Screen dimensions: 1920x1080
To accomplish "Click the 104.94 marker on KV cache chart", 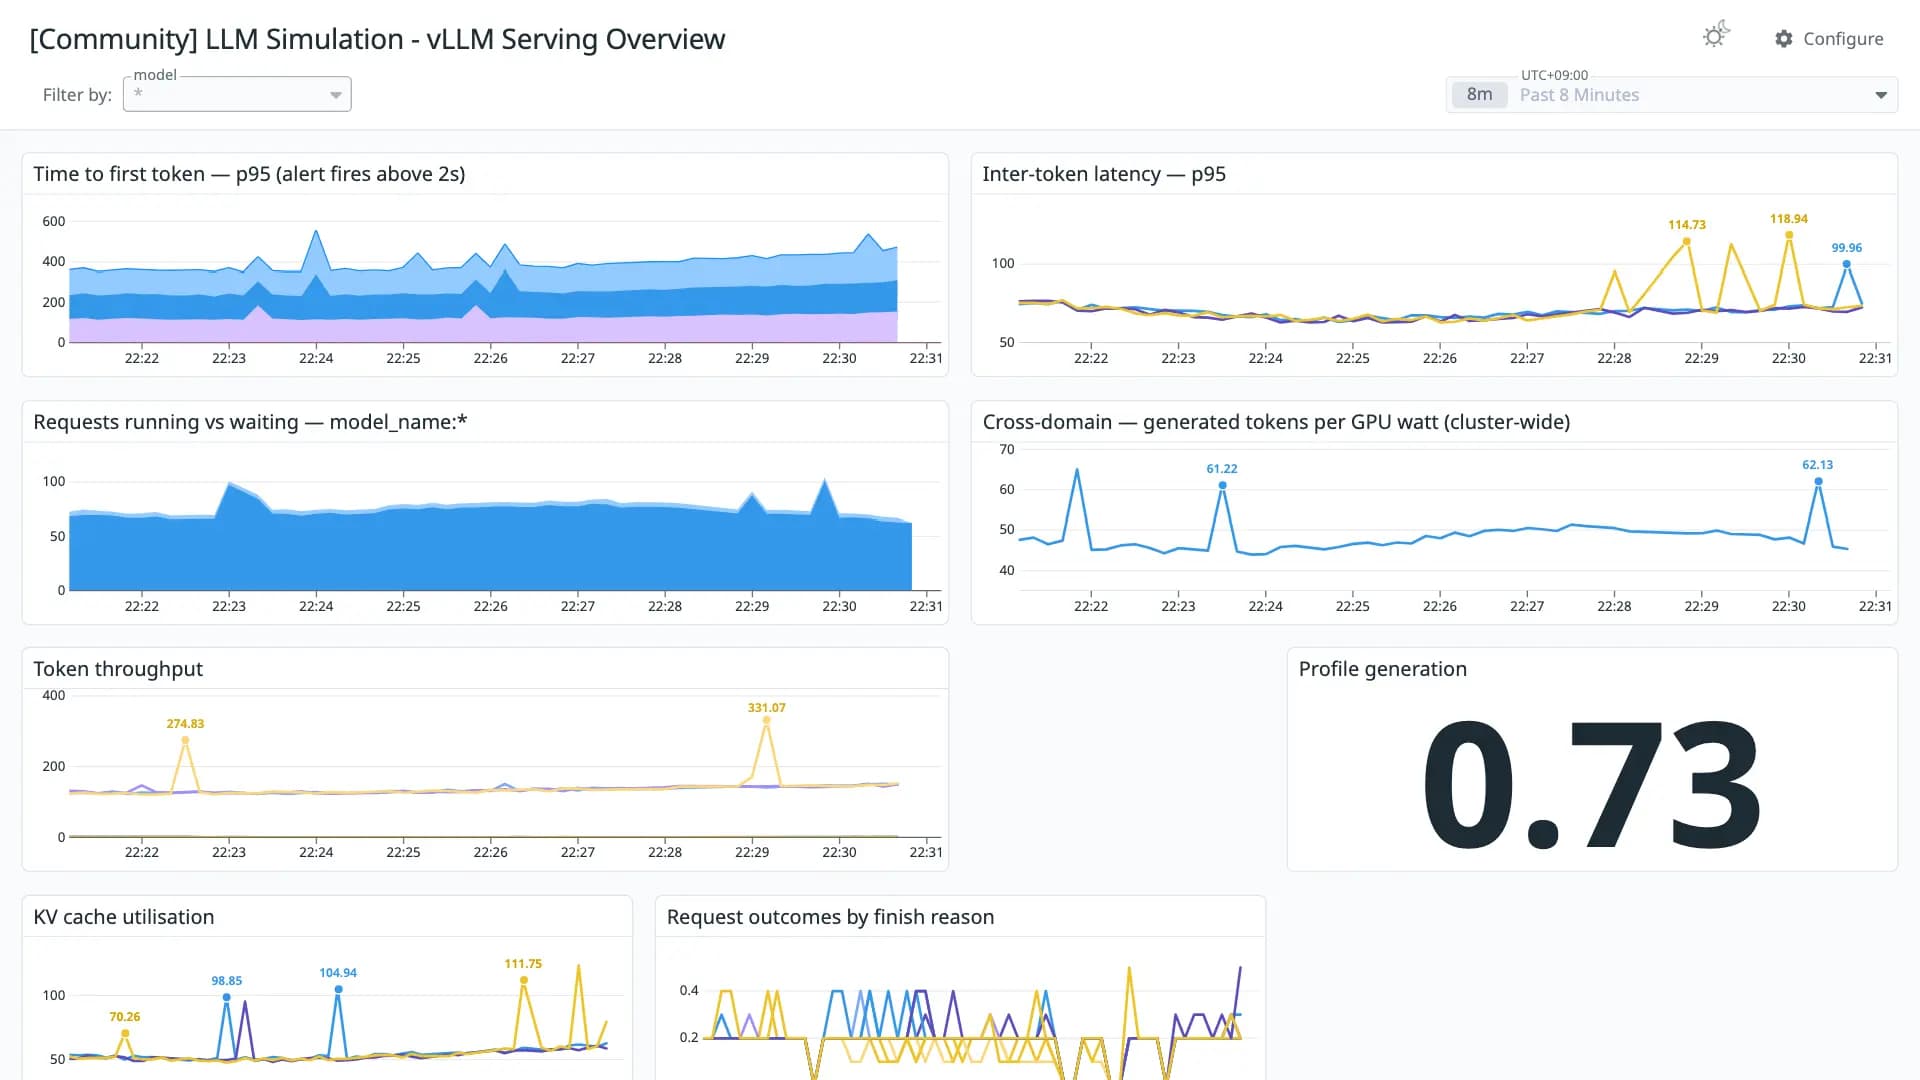I will coord(339,989).
